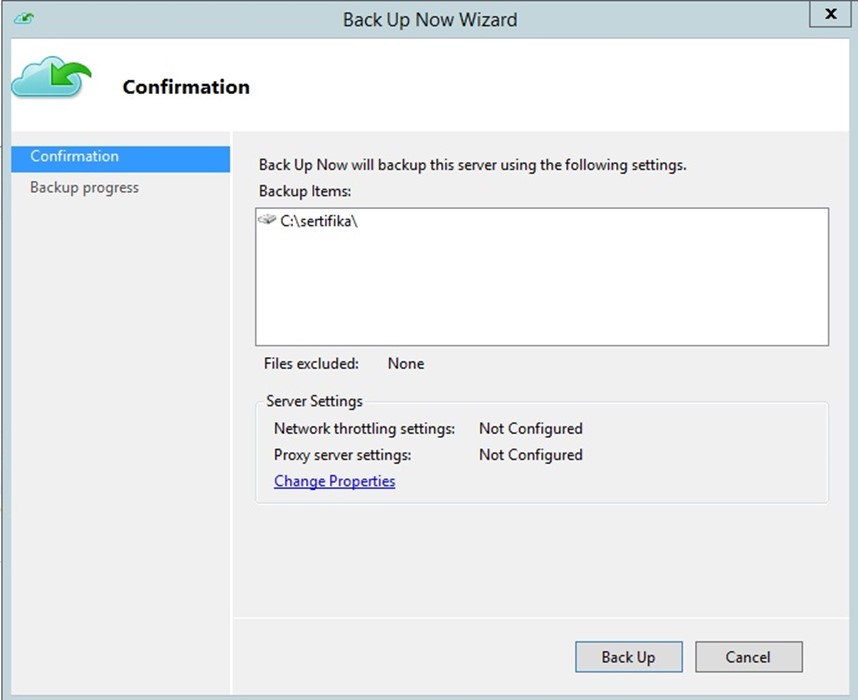This screenshot has height=700, width=858.
Task: Open the Change Properties link
Action: [x=334, y=481]
